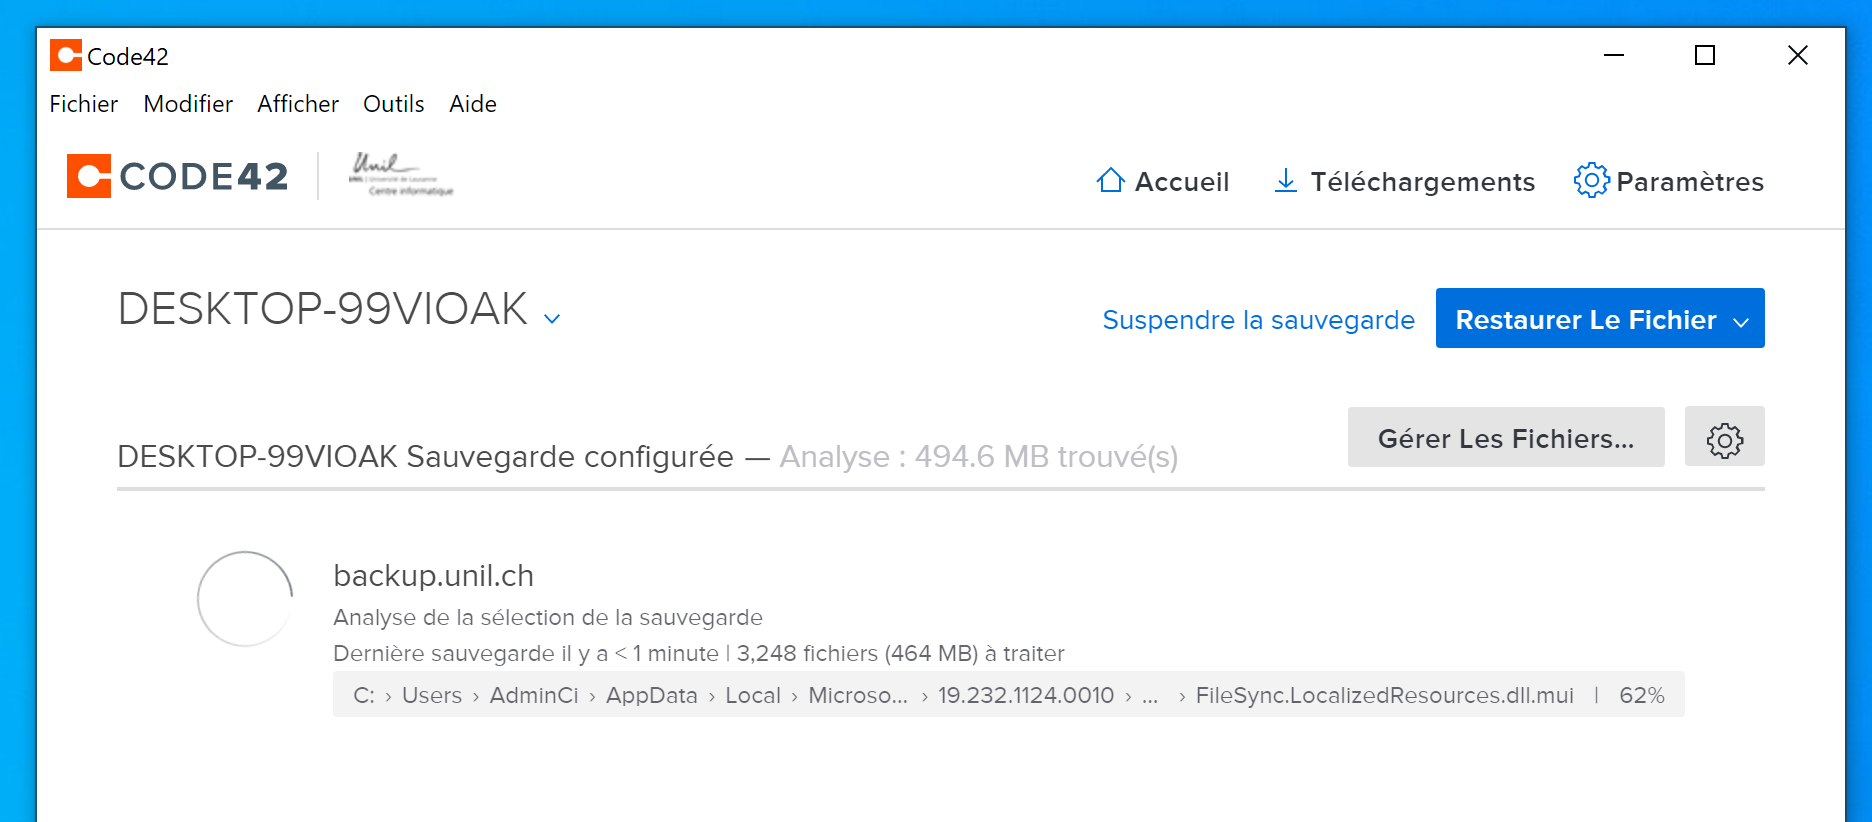Click the orange CODE42 logo in the header
Image resolution: width=1872 pixels, height=822 pixels.
point(178,177)
